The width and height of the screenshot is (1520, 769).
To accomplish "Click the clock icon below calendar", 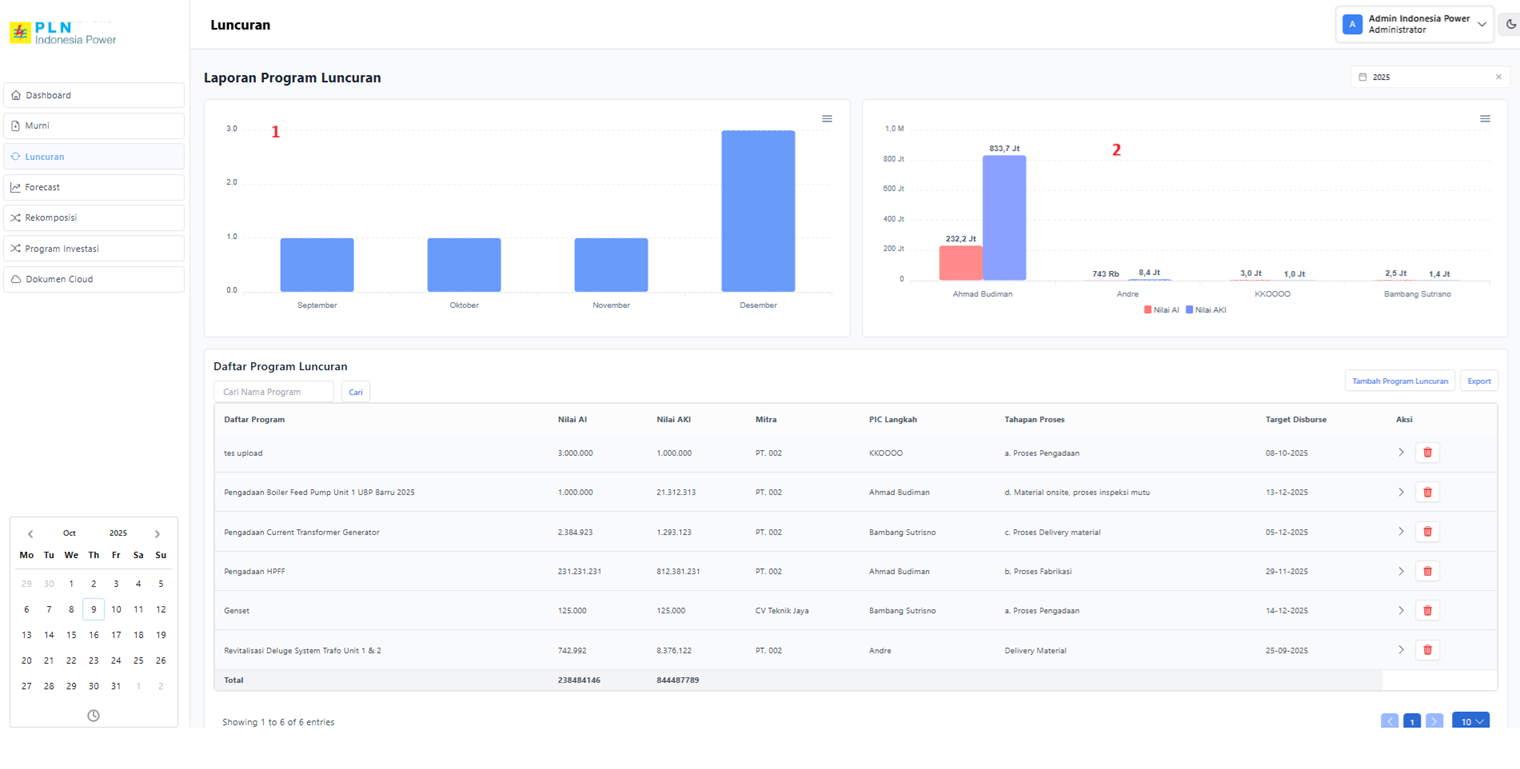I will [x=93, y=715].
